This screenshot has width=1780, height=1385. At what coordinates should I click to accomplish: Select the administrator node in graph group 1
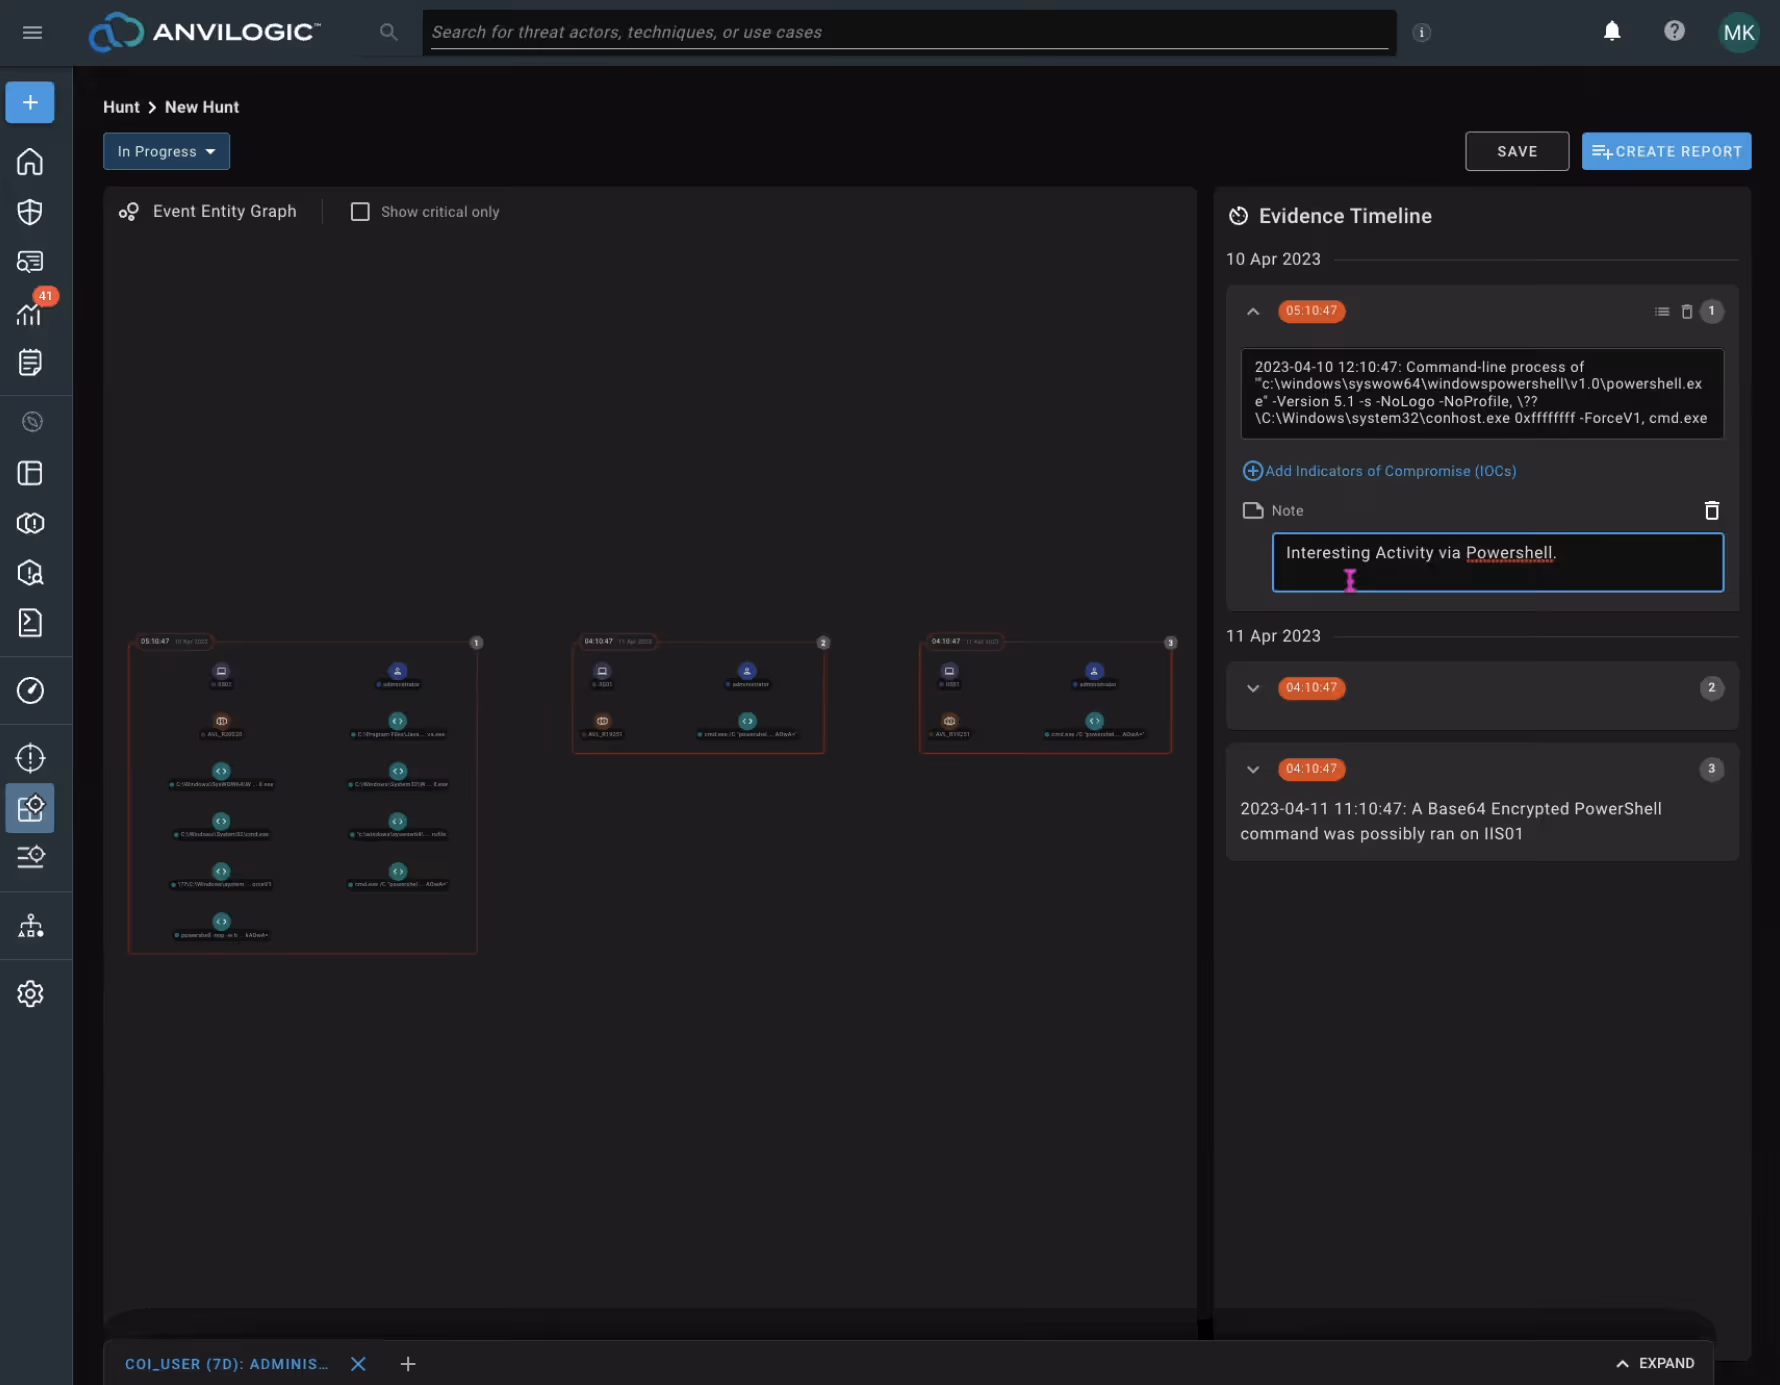click(x=397, y=672)
